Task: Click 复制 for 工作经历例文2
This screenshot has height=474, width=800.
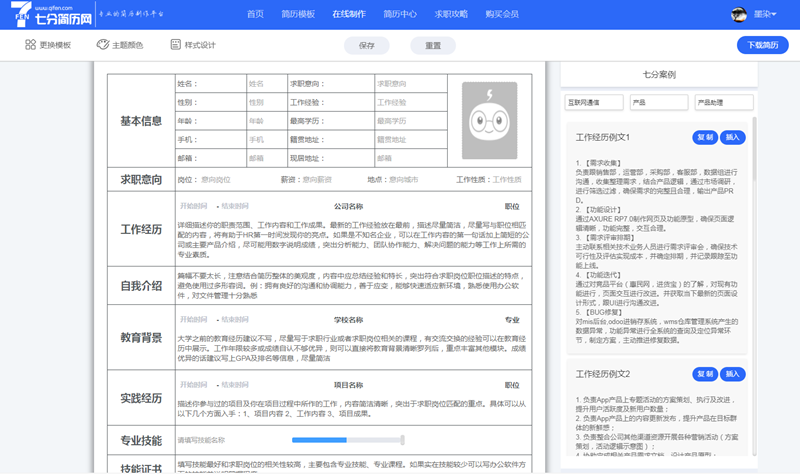Action: coord(705,374)
